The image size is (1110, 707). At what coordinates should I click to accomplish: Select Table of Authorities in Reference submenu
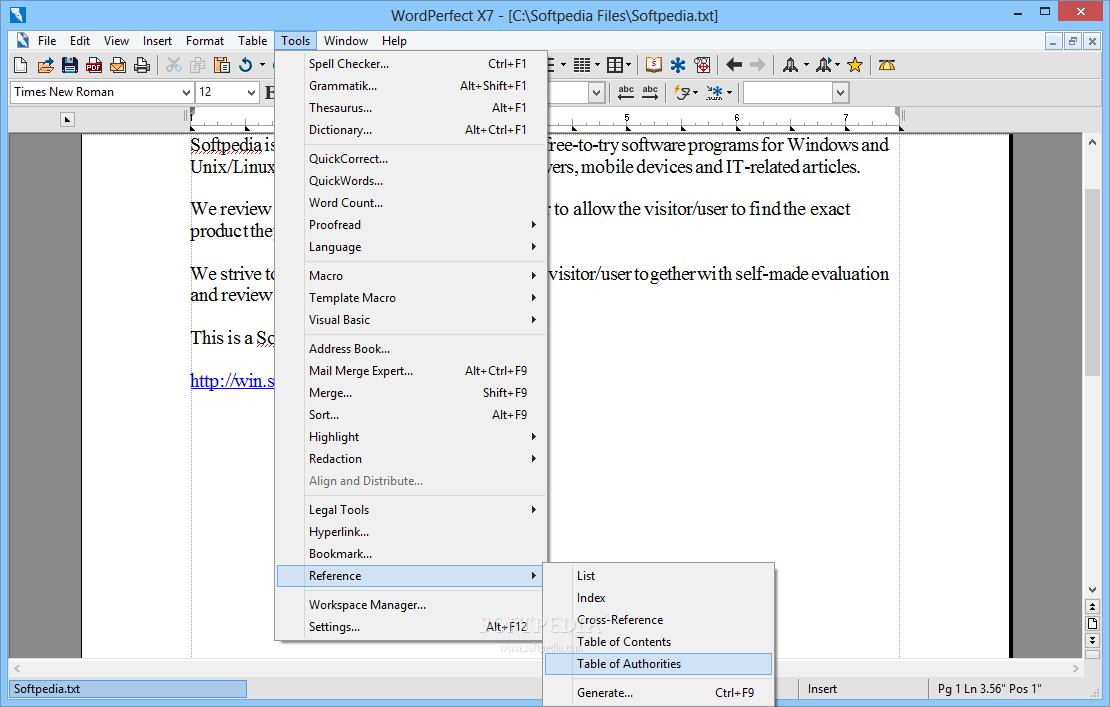658,664
